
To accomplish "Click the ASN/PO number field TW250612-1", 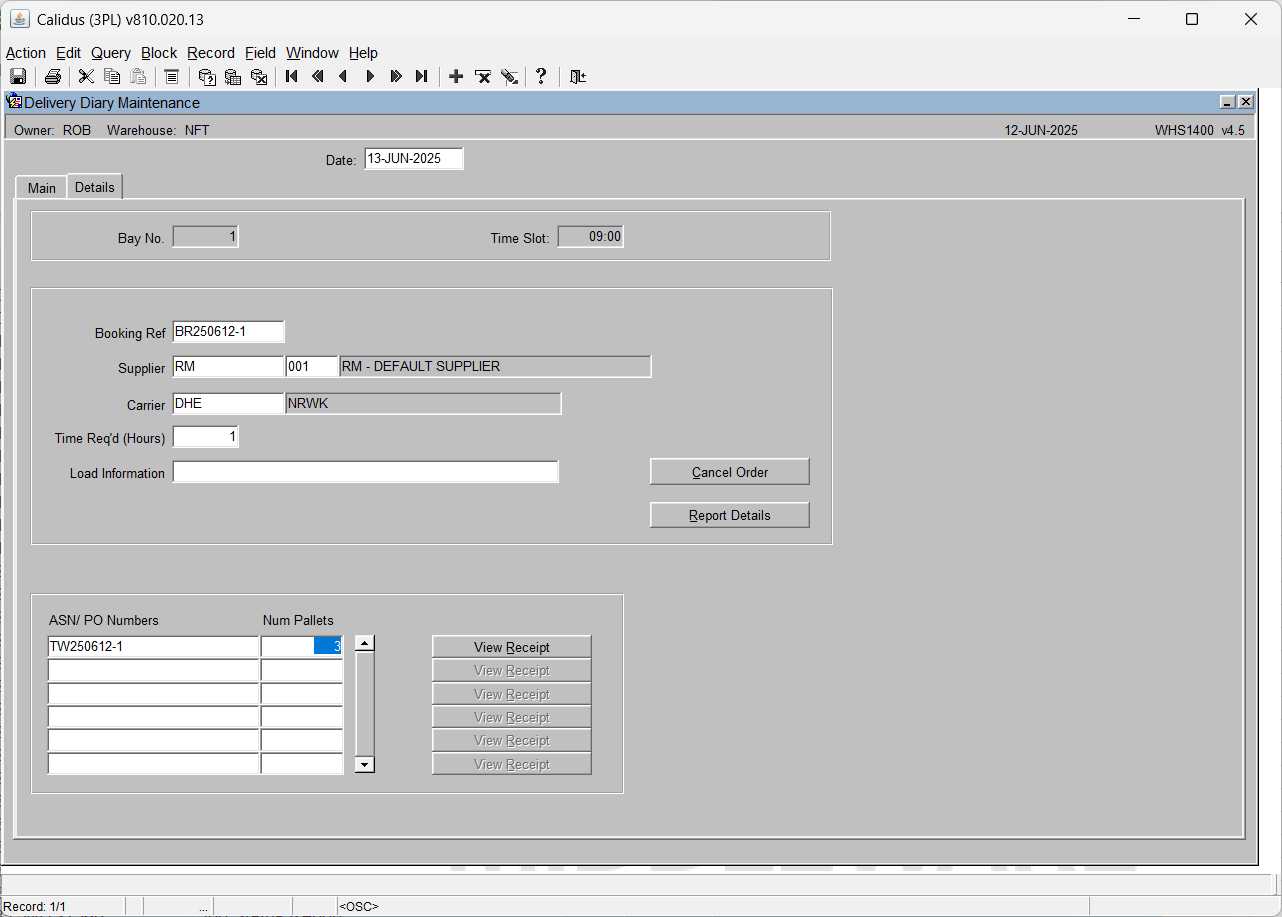I will 153,647.
